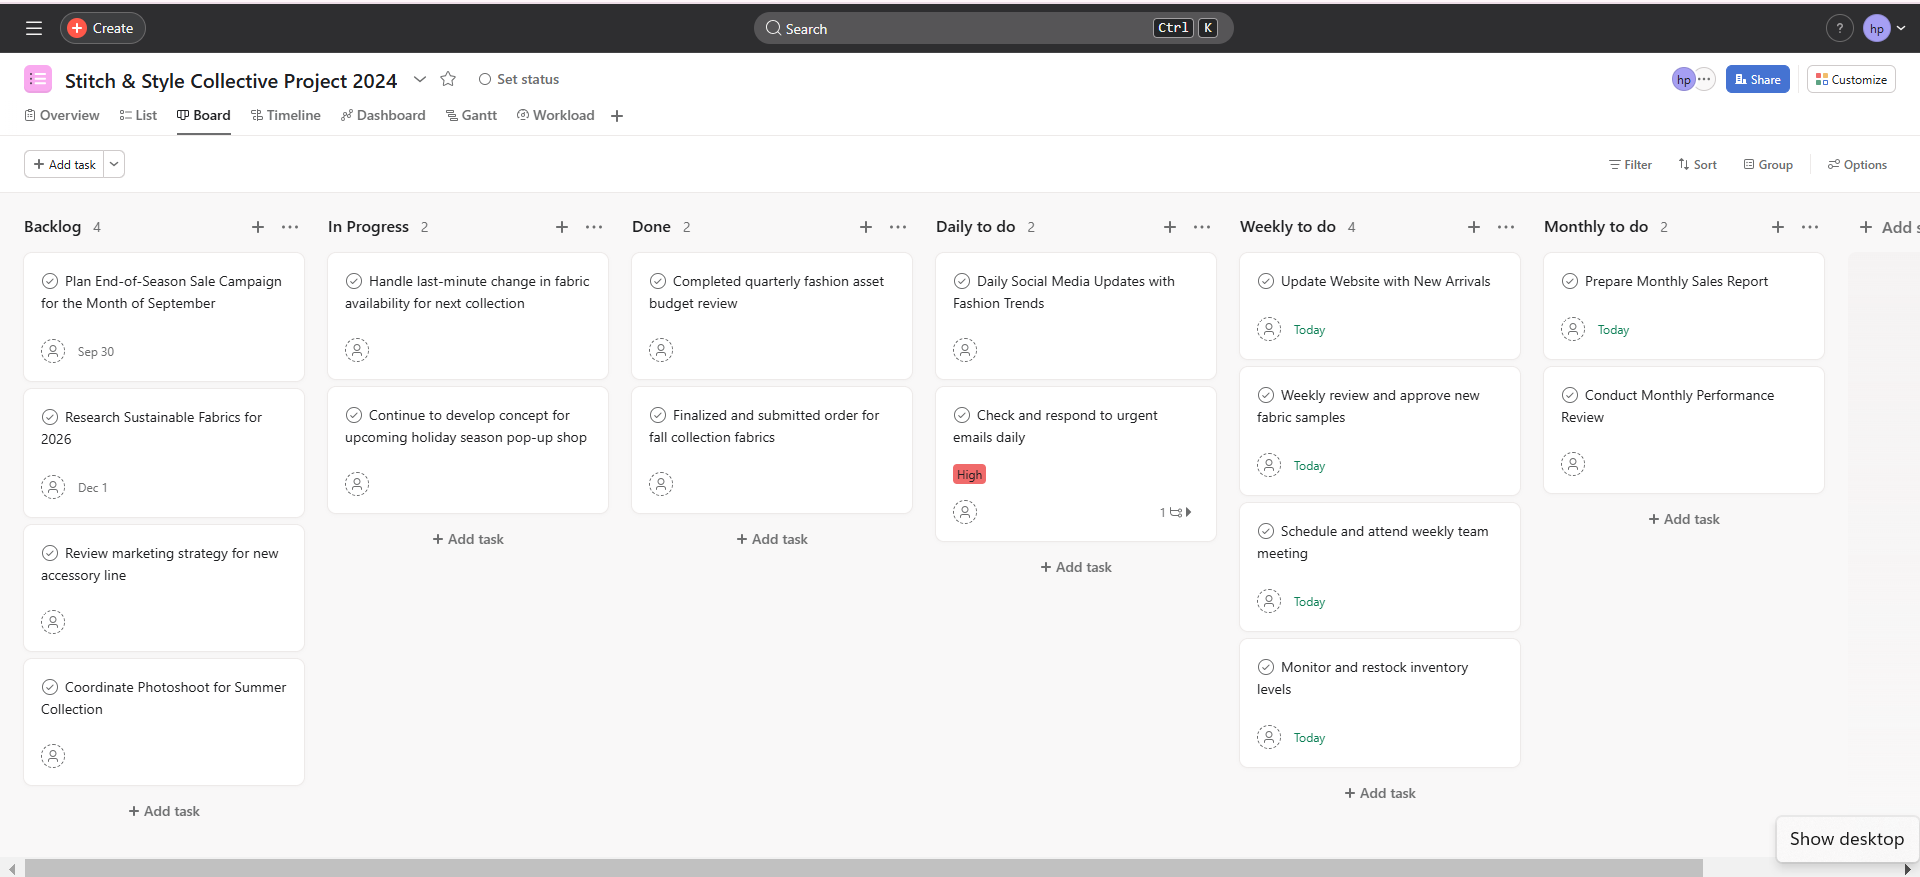
Task: Assign the Prepare Monthly Sales Report task
Action: [x=1572, y=329]
